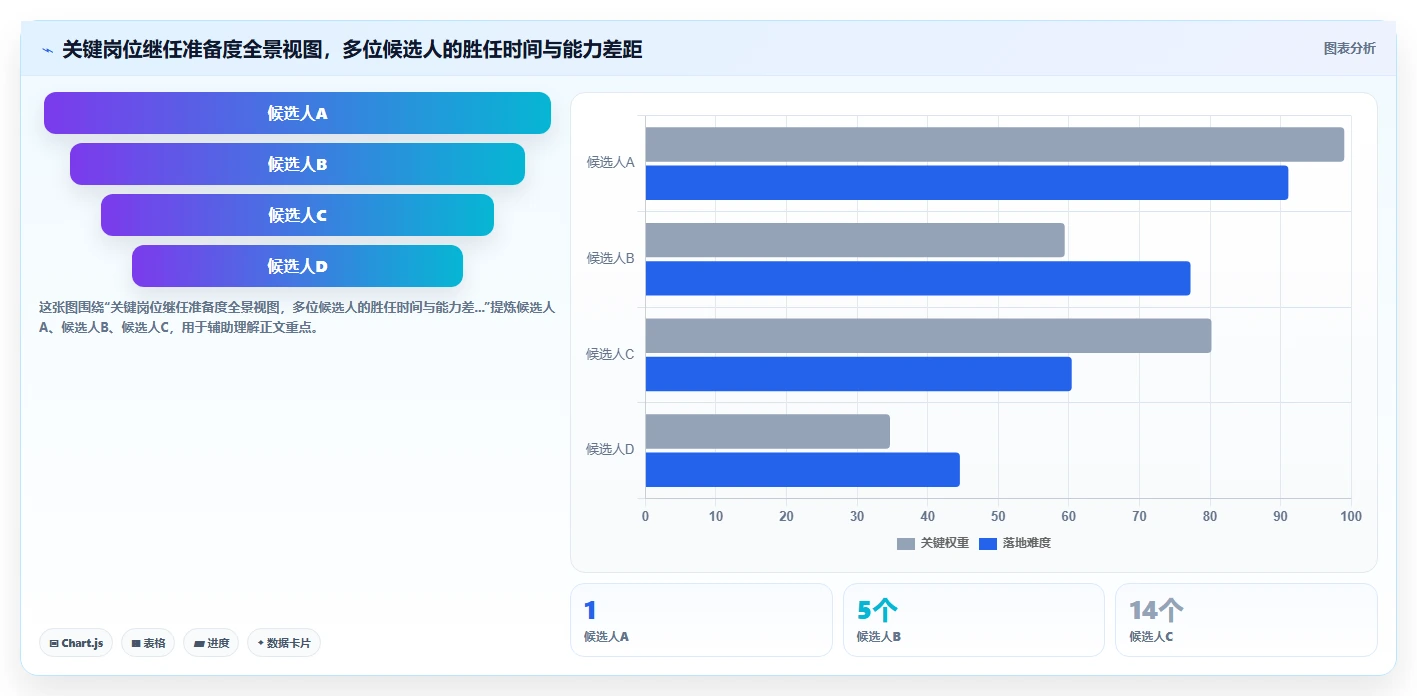This screenshot has width=1417, height=696.
Task: Click the 候选人D axis label in chart
Action: [610, 449]
